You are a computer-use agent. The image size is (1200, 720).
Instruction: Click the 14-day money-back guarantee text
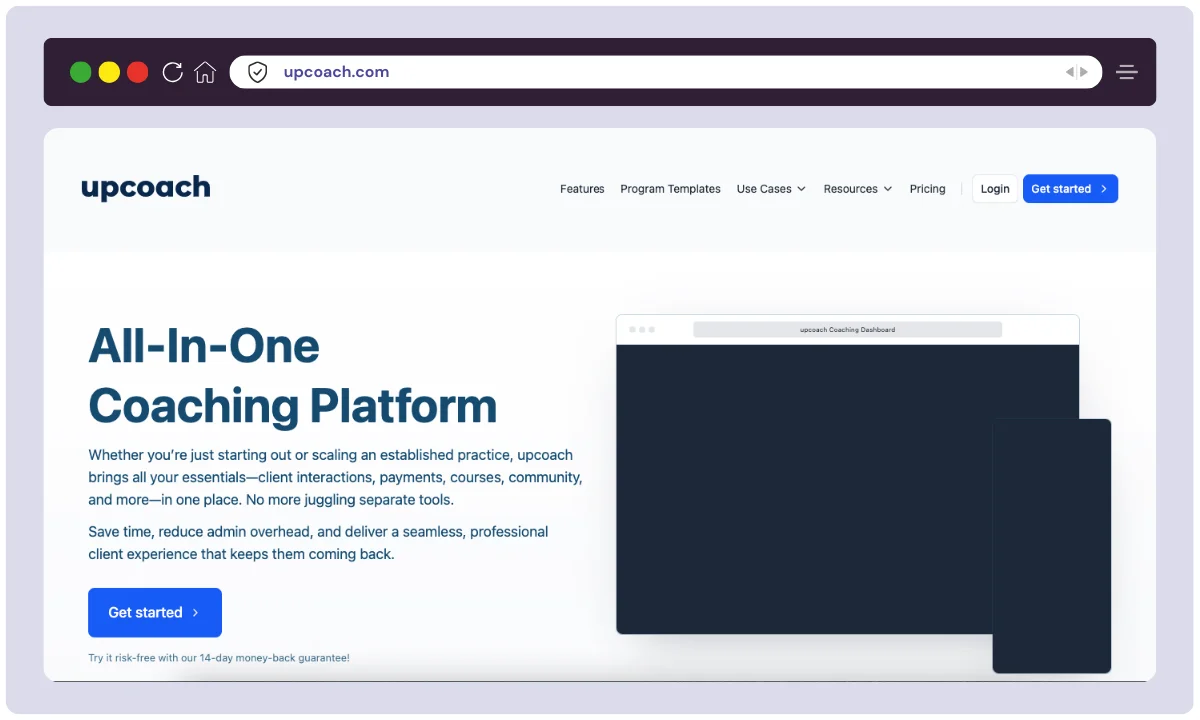pos(219,658)
